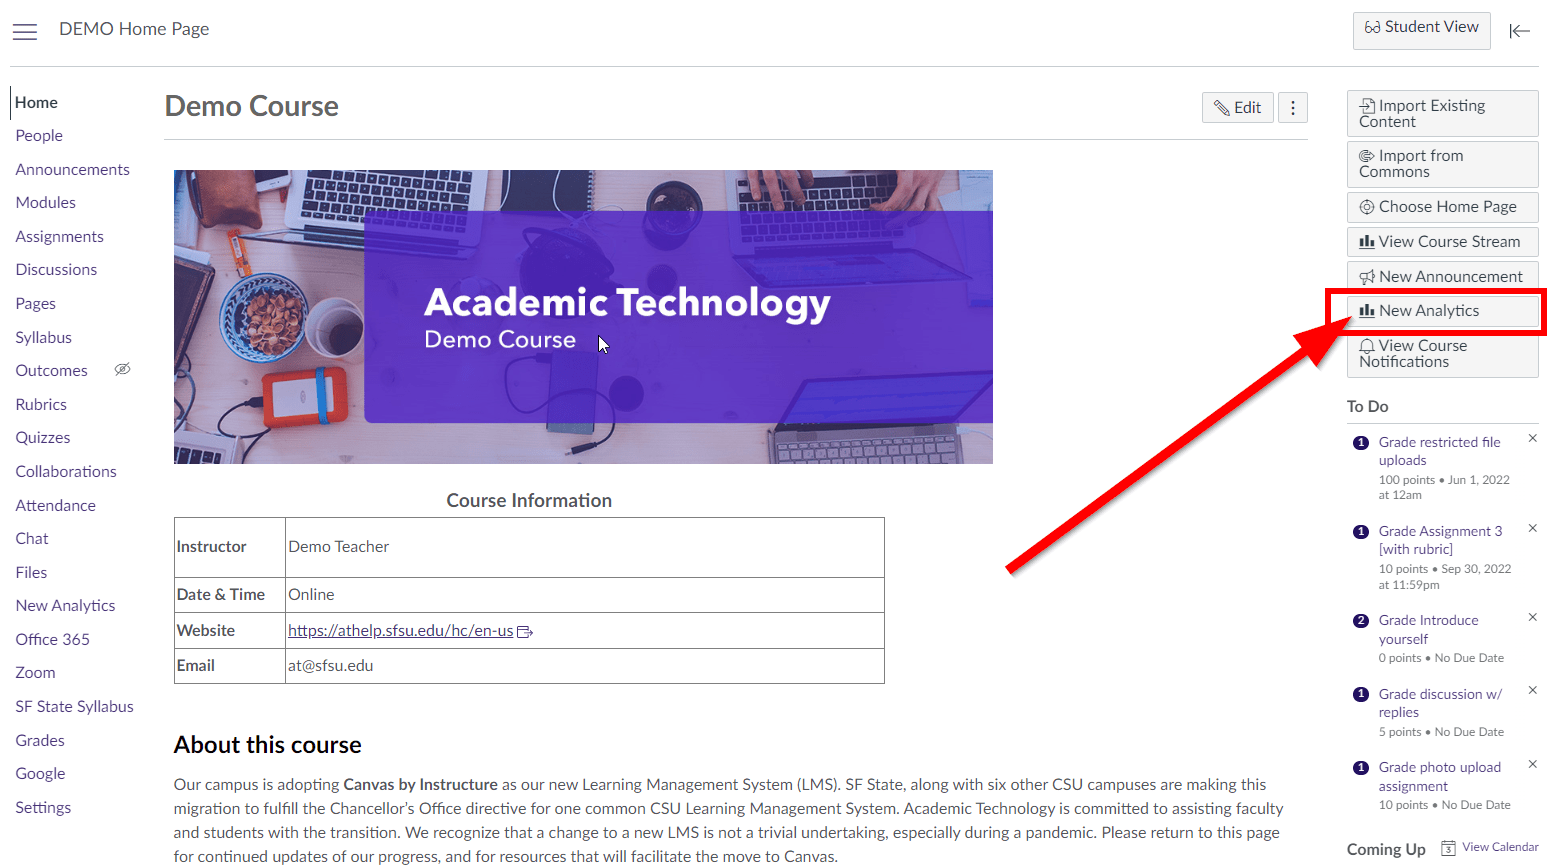
Task: Open the athelp.sfsu.edu website link
Action: (400, 630)
